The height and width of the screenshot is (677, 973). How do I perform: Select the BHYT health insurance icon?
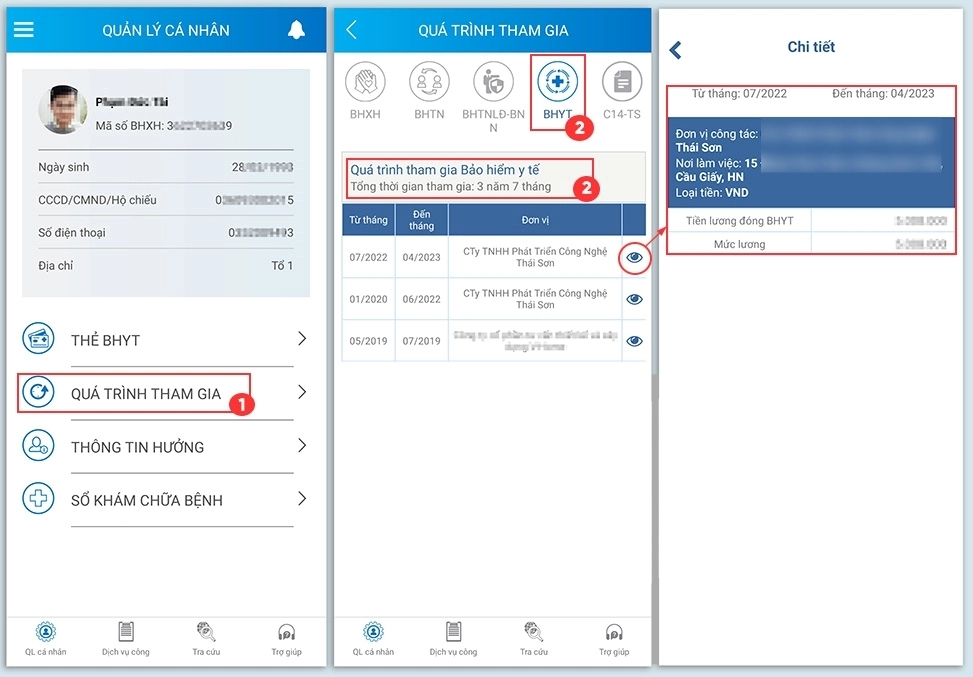click(557, 81)
